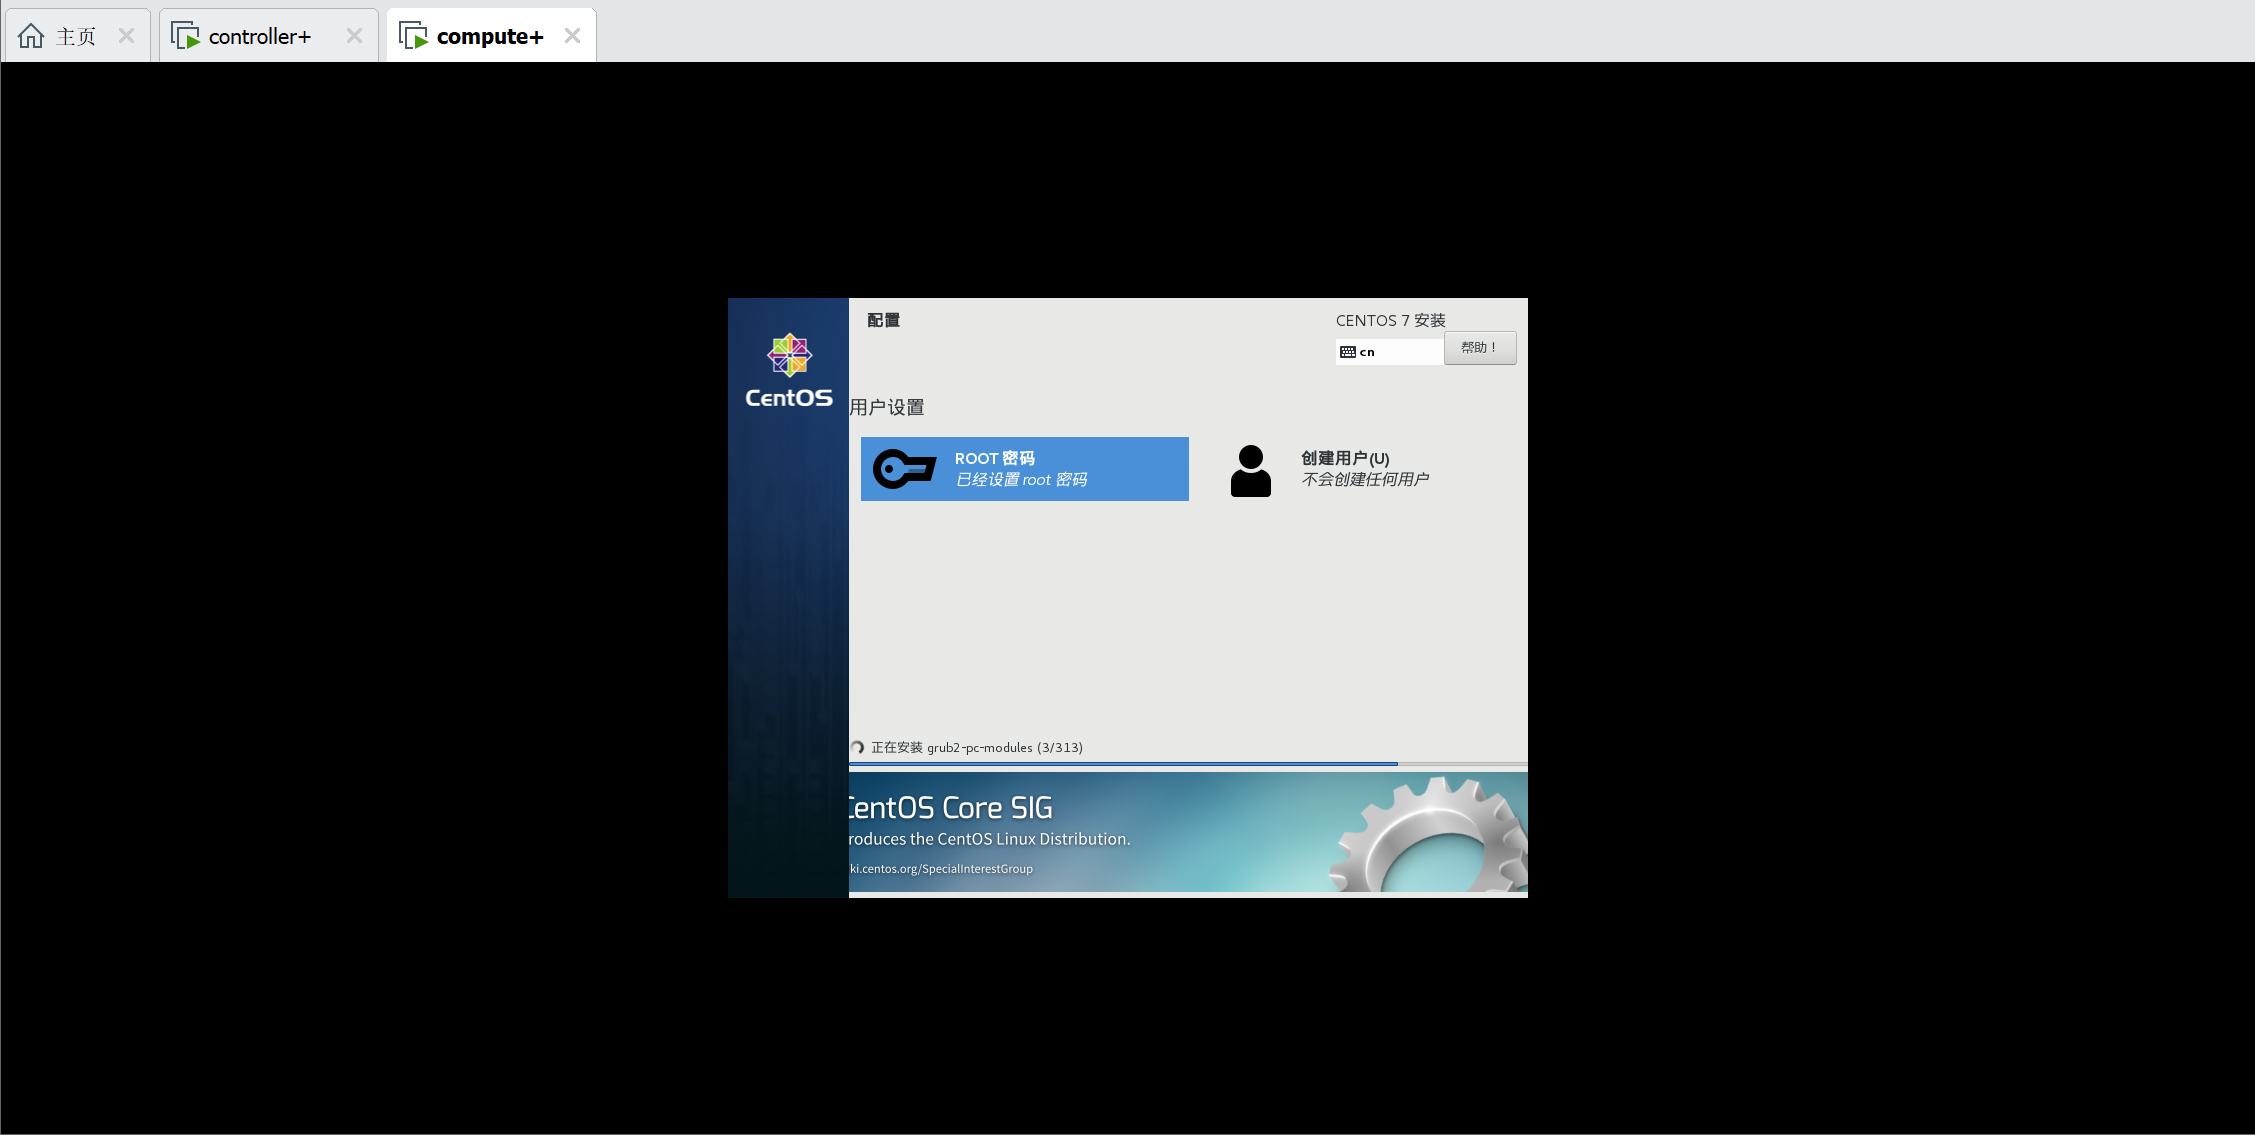Viewport: 2255px width, 1135px height.
Task: Select the compute+ tab
Action: coord(491,36)
